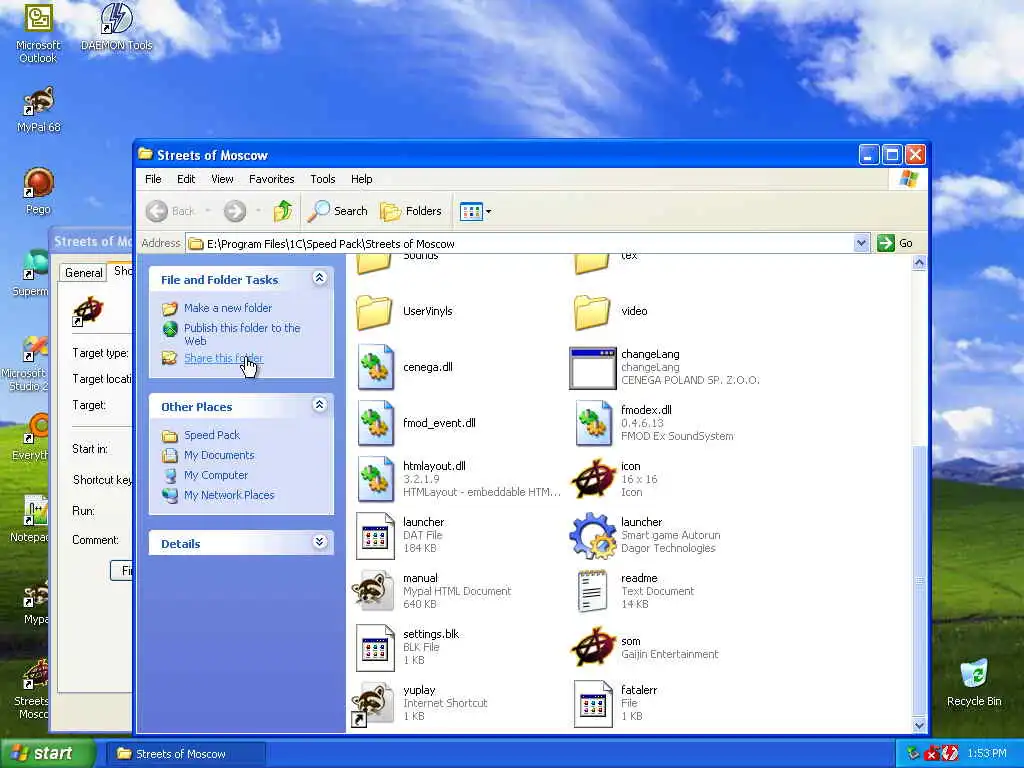Click Share this folder link

point(223,358)
